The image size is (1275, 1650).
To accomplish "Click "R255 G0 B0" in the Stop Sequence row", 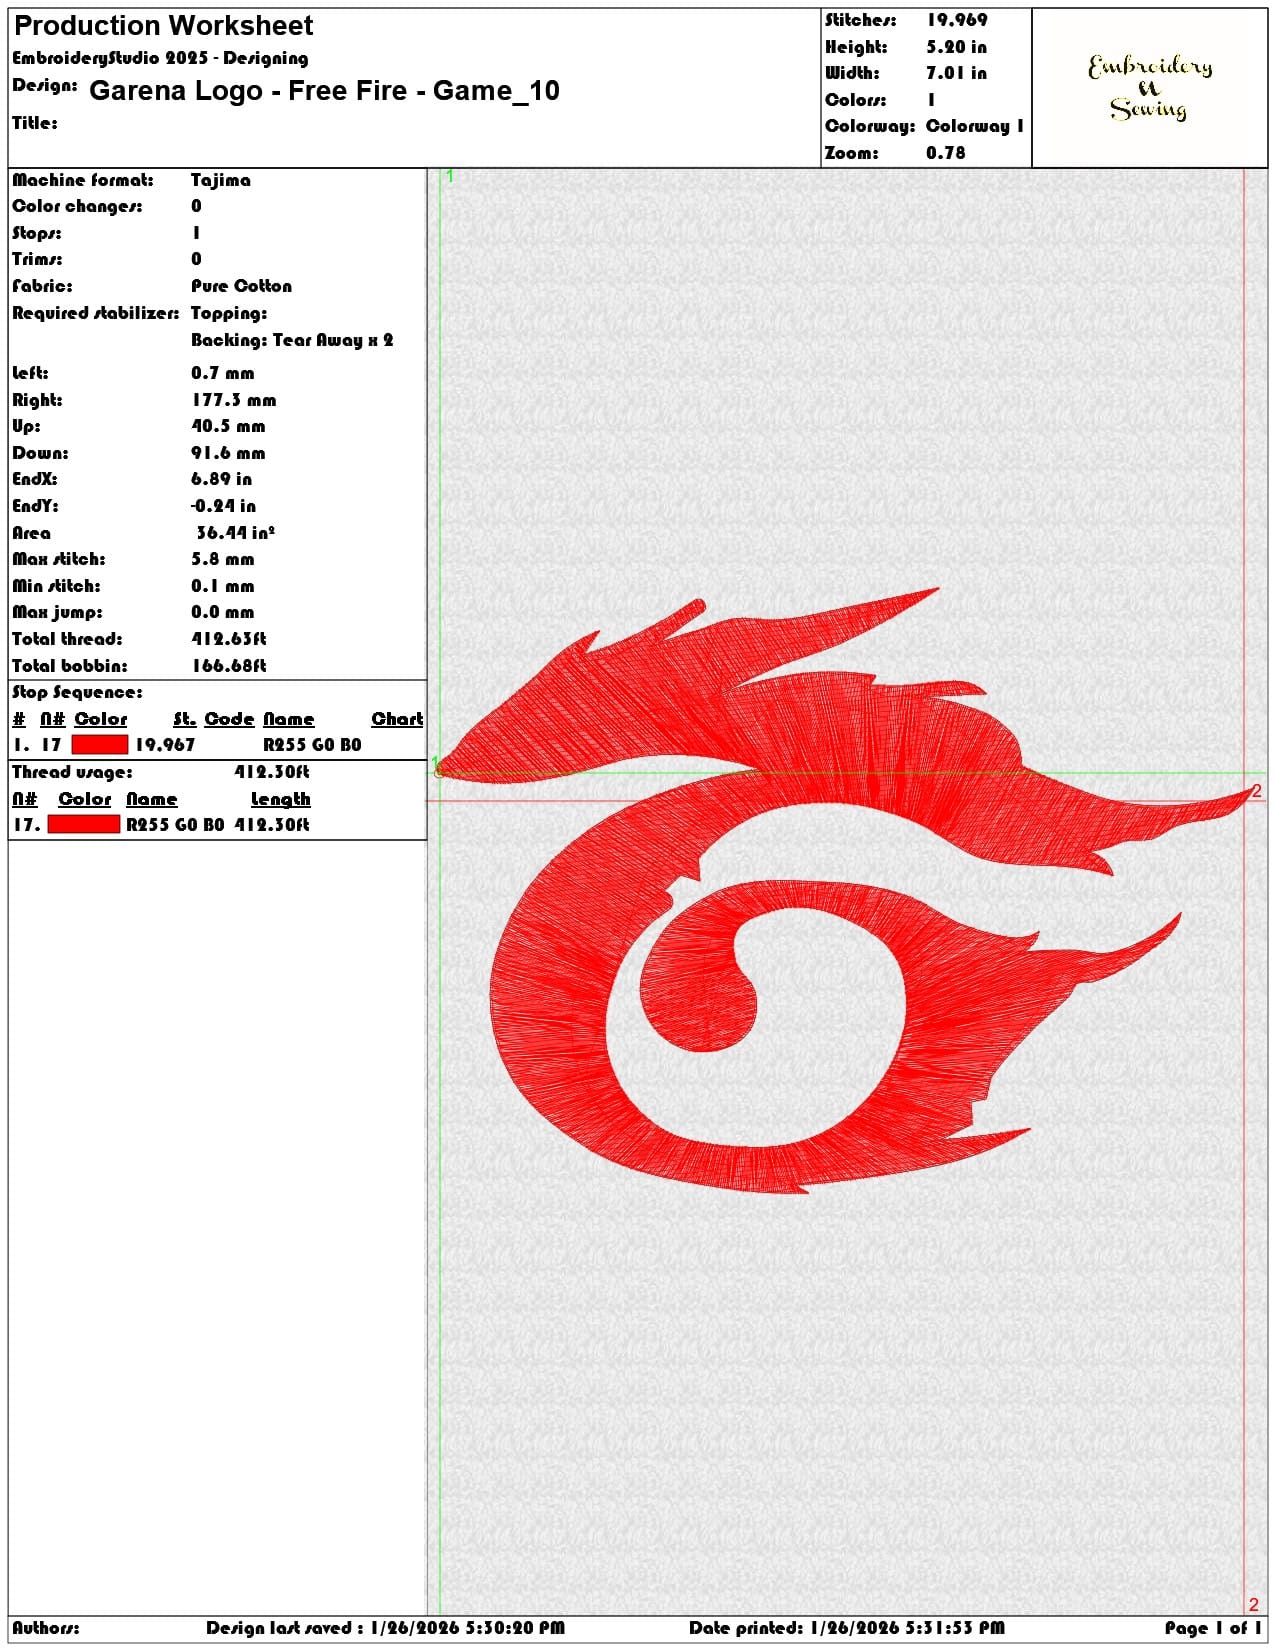I will pos(312,745).
